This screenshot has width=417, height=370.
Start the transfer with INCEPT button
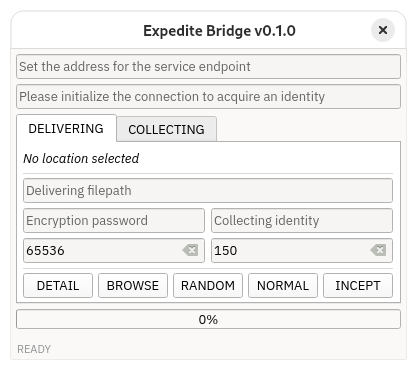[x=358, y=286]
